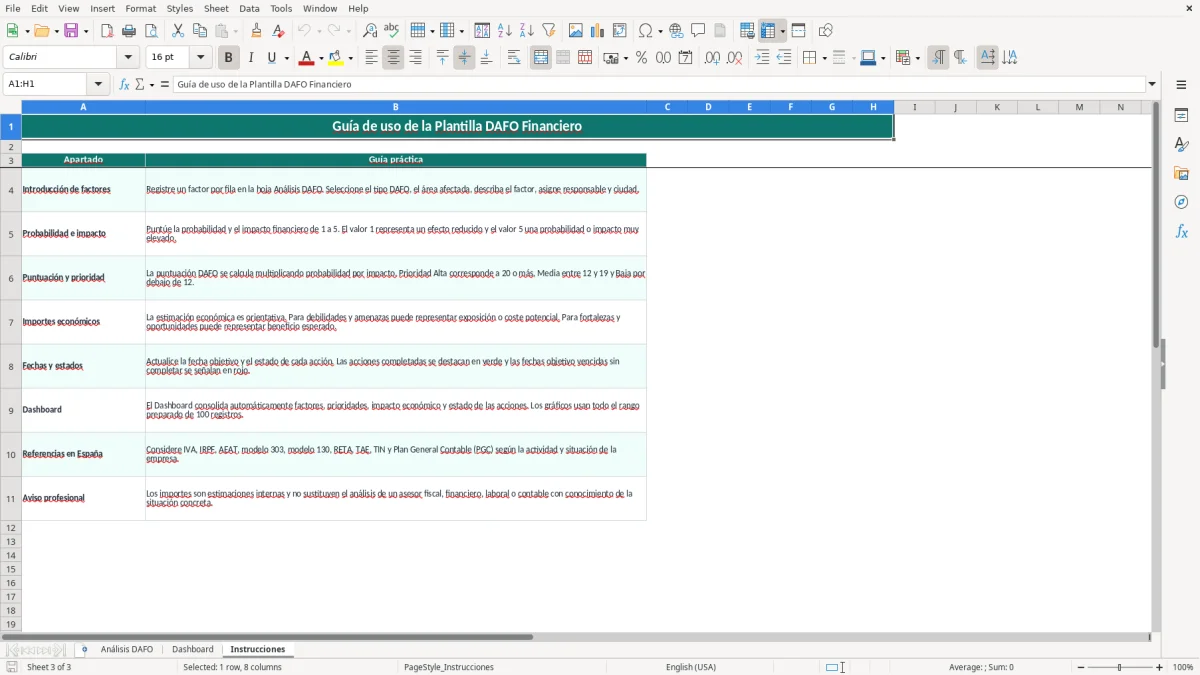Toggle Merge and Center Cells
Image resolution: width=1200 pixels, height=675 pixels.
point(541,58)
